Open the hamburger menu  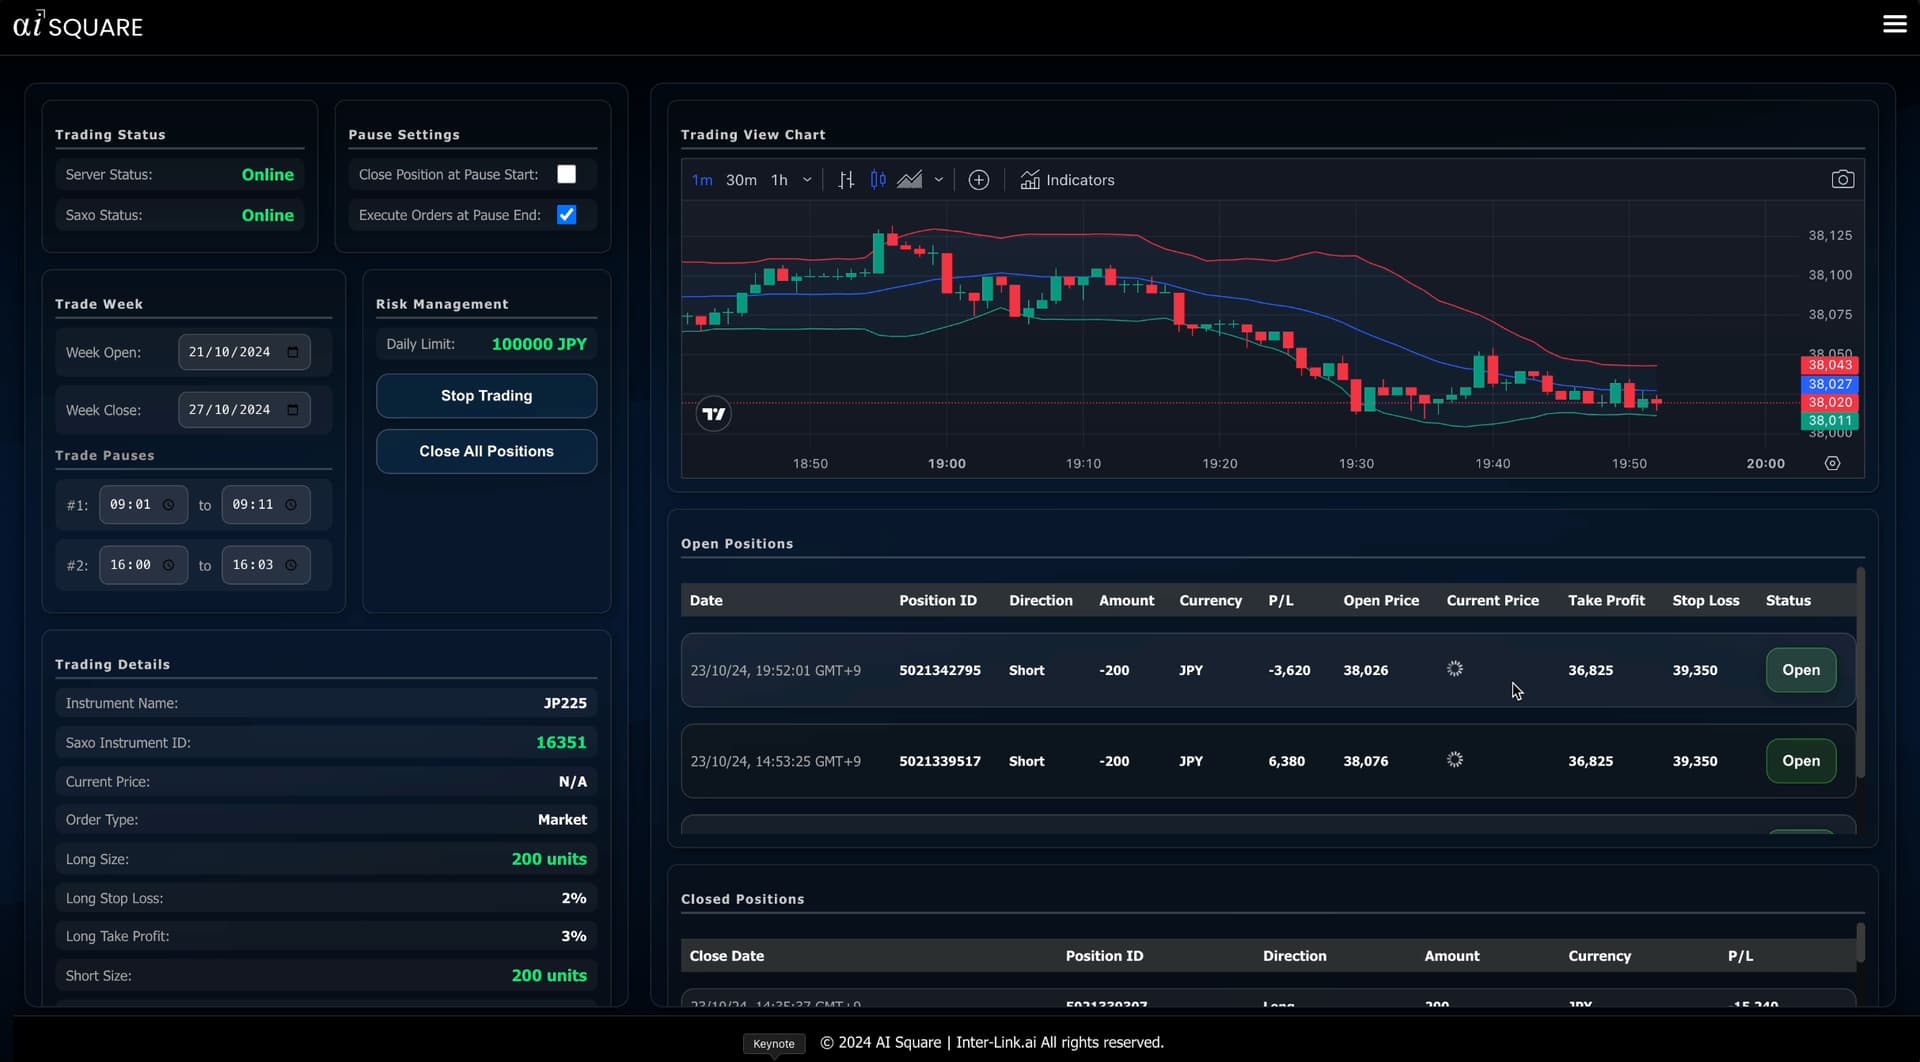(1894, 24)
